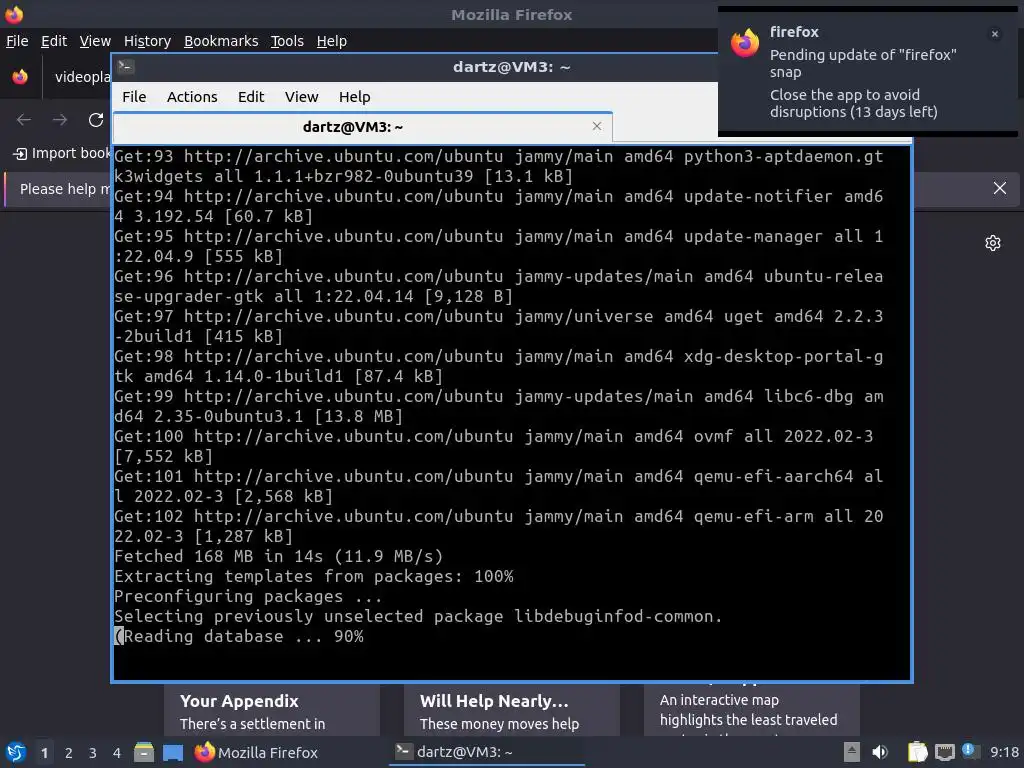The image size is (1024, 768).
Task: Open the network connection tray icon
Action: pos(944,752)
